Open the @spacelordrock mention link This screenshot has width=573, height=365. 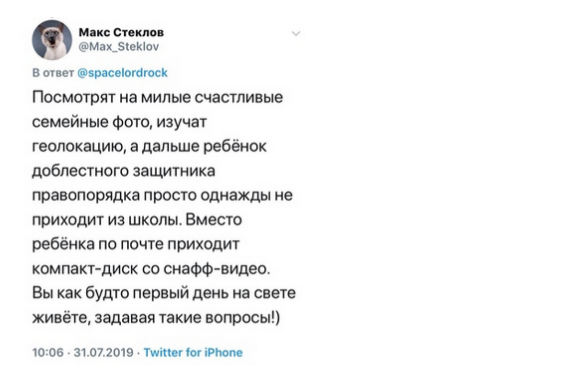(123, 73)
